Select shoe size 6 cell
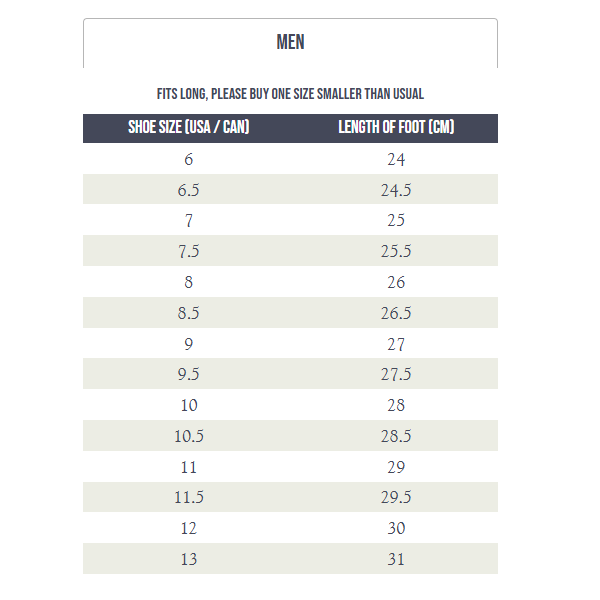The image size is (600, 600). point(188,159)
